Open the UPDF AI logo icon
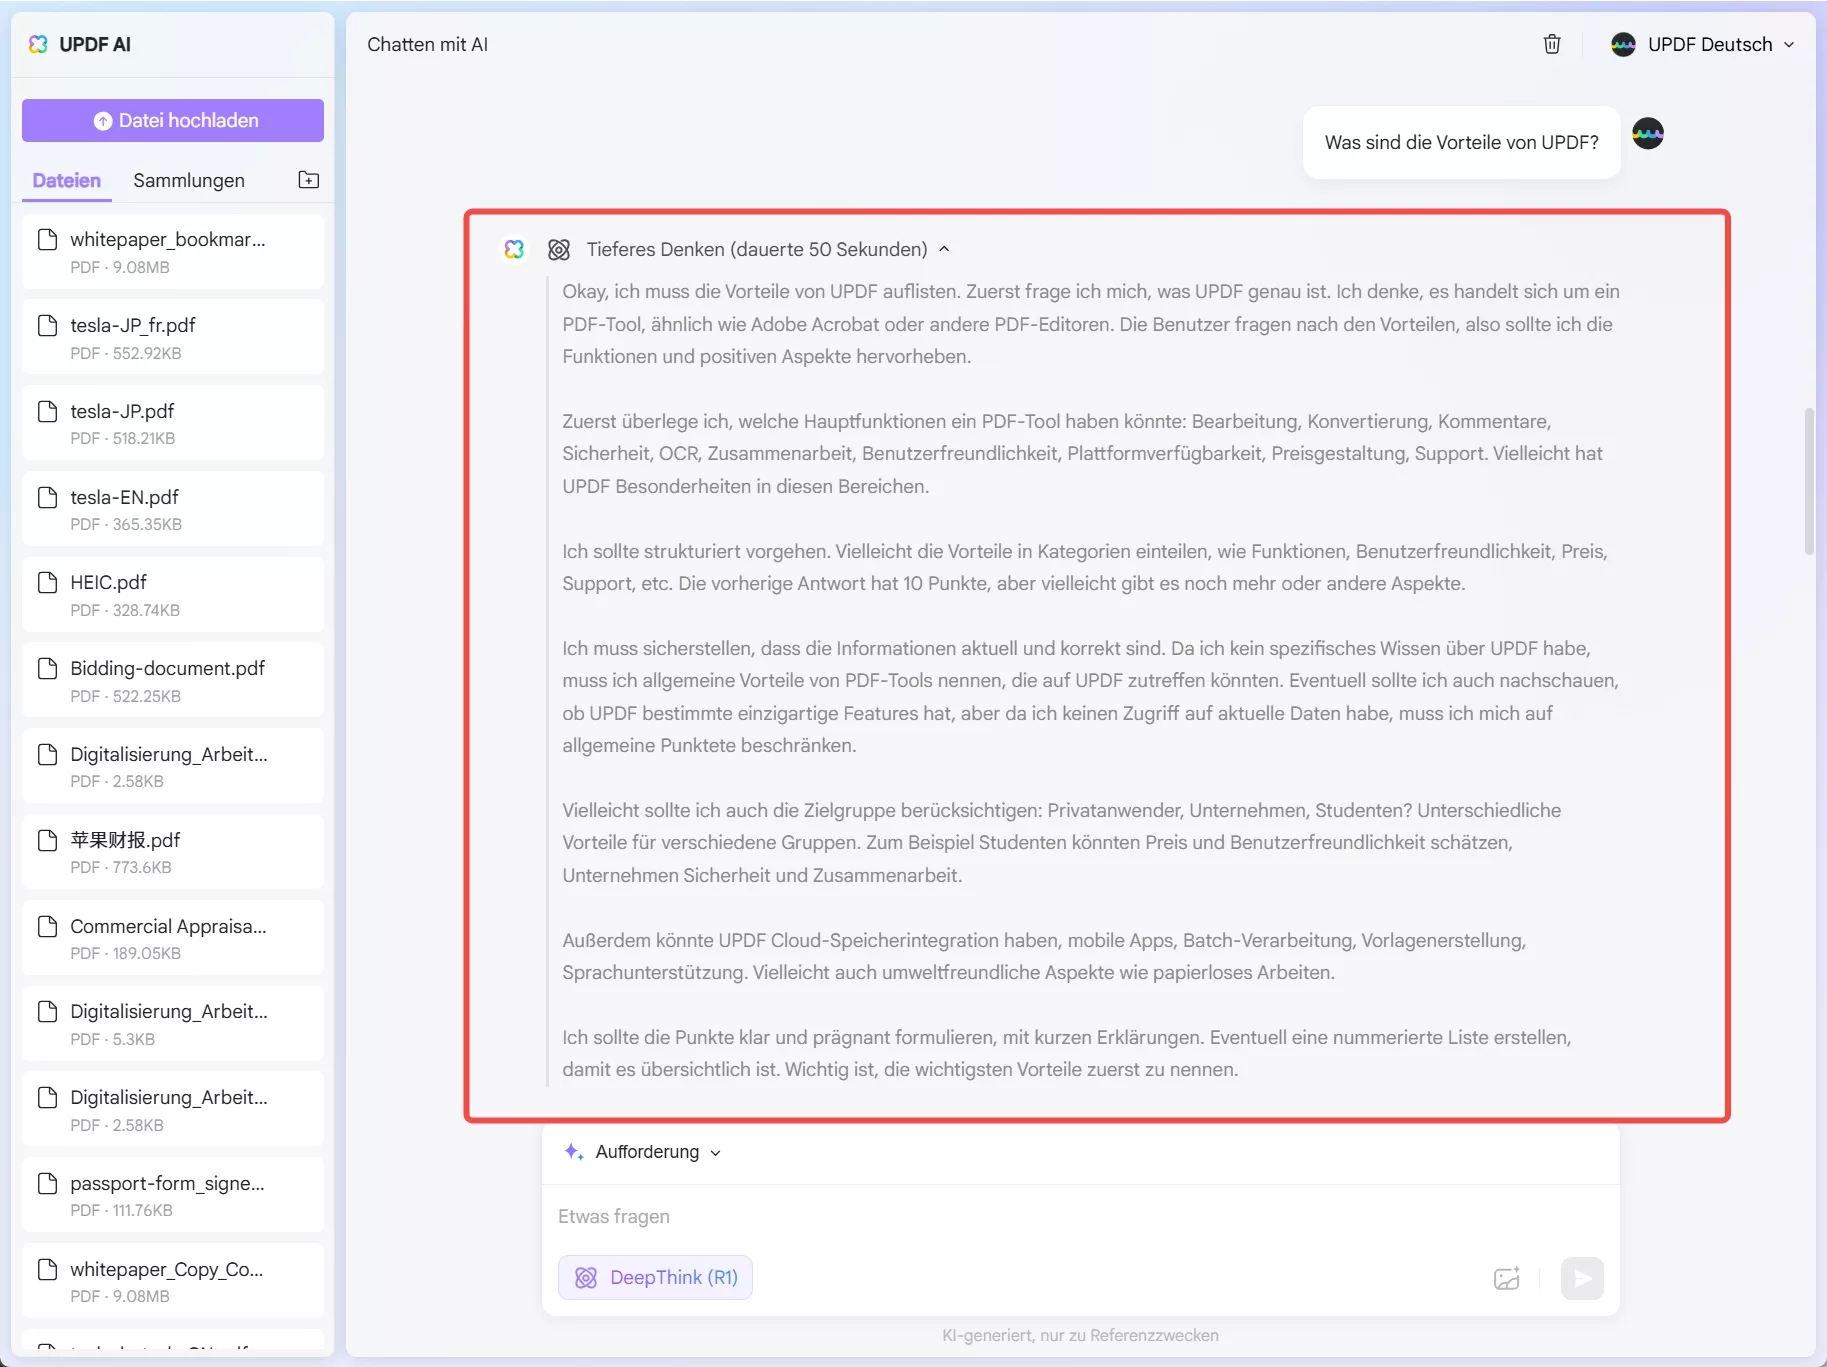Viewport: 1827px width, 1367px height. point(37,44)
